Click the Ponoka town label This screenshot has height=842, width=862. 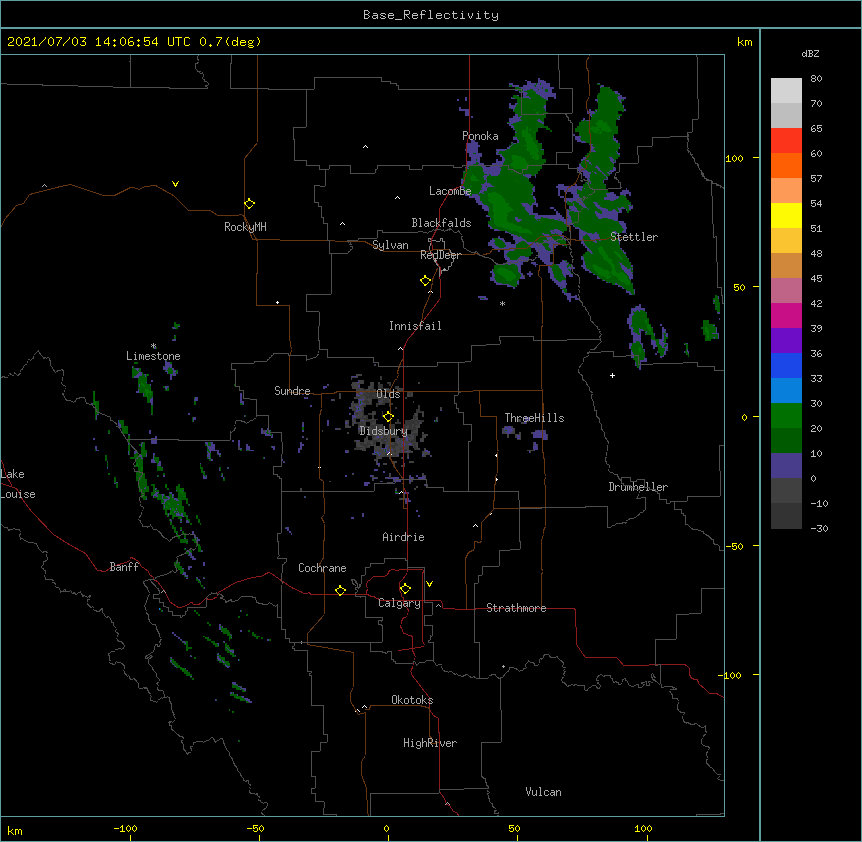(x=480, y=136)
